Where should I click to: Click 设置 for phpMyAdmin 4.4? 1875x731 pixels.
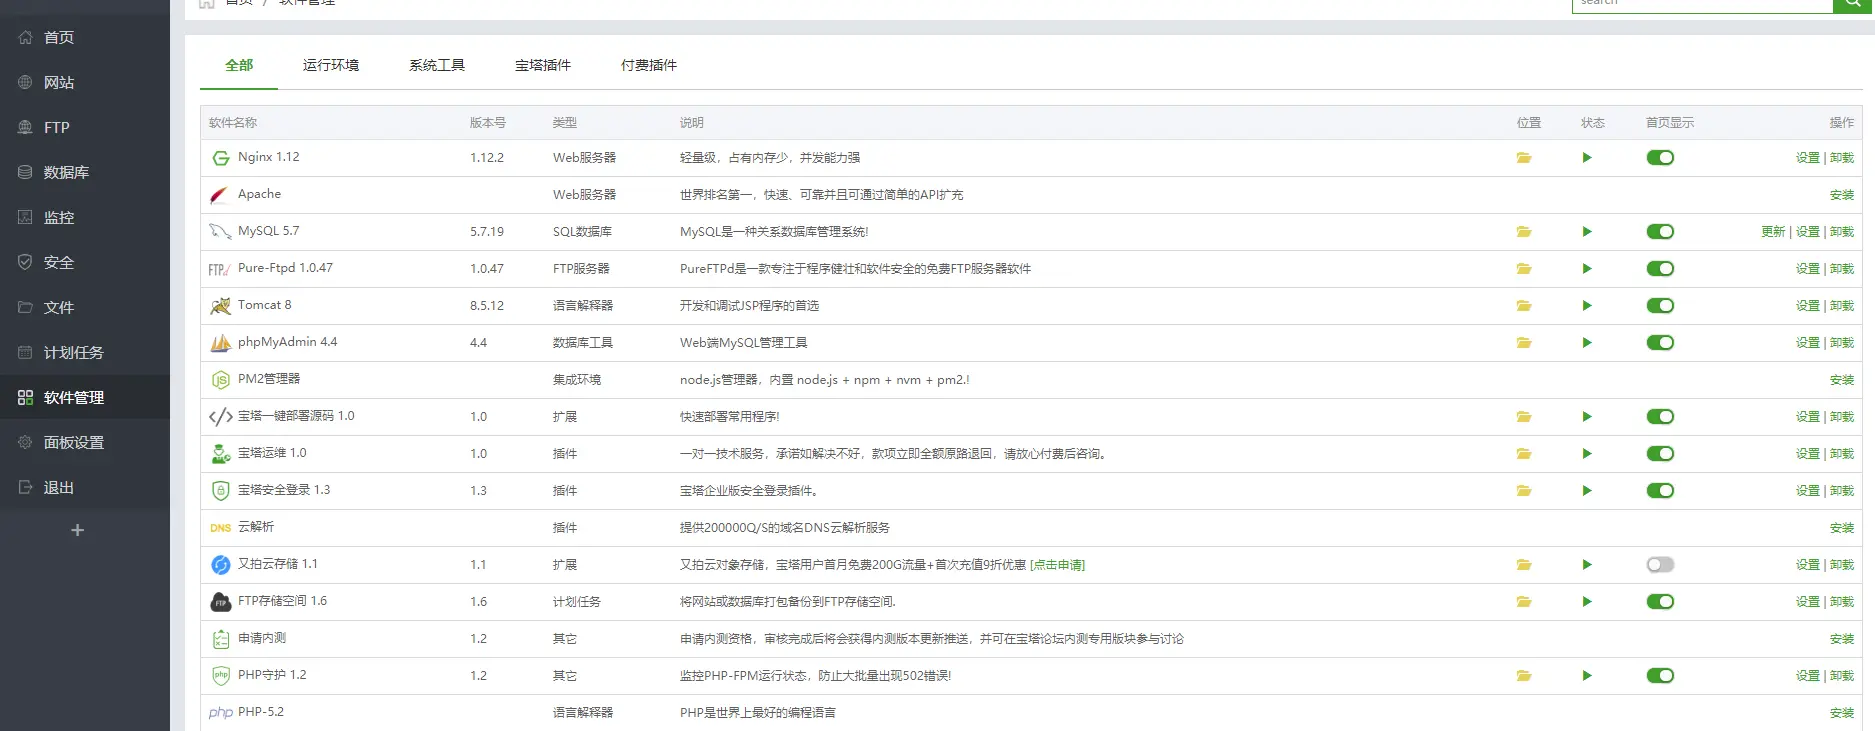click(x=1808, y=343)
